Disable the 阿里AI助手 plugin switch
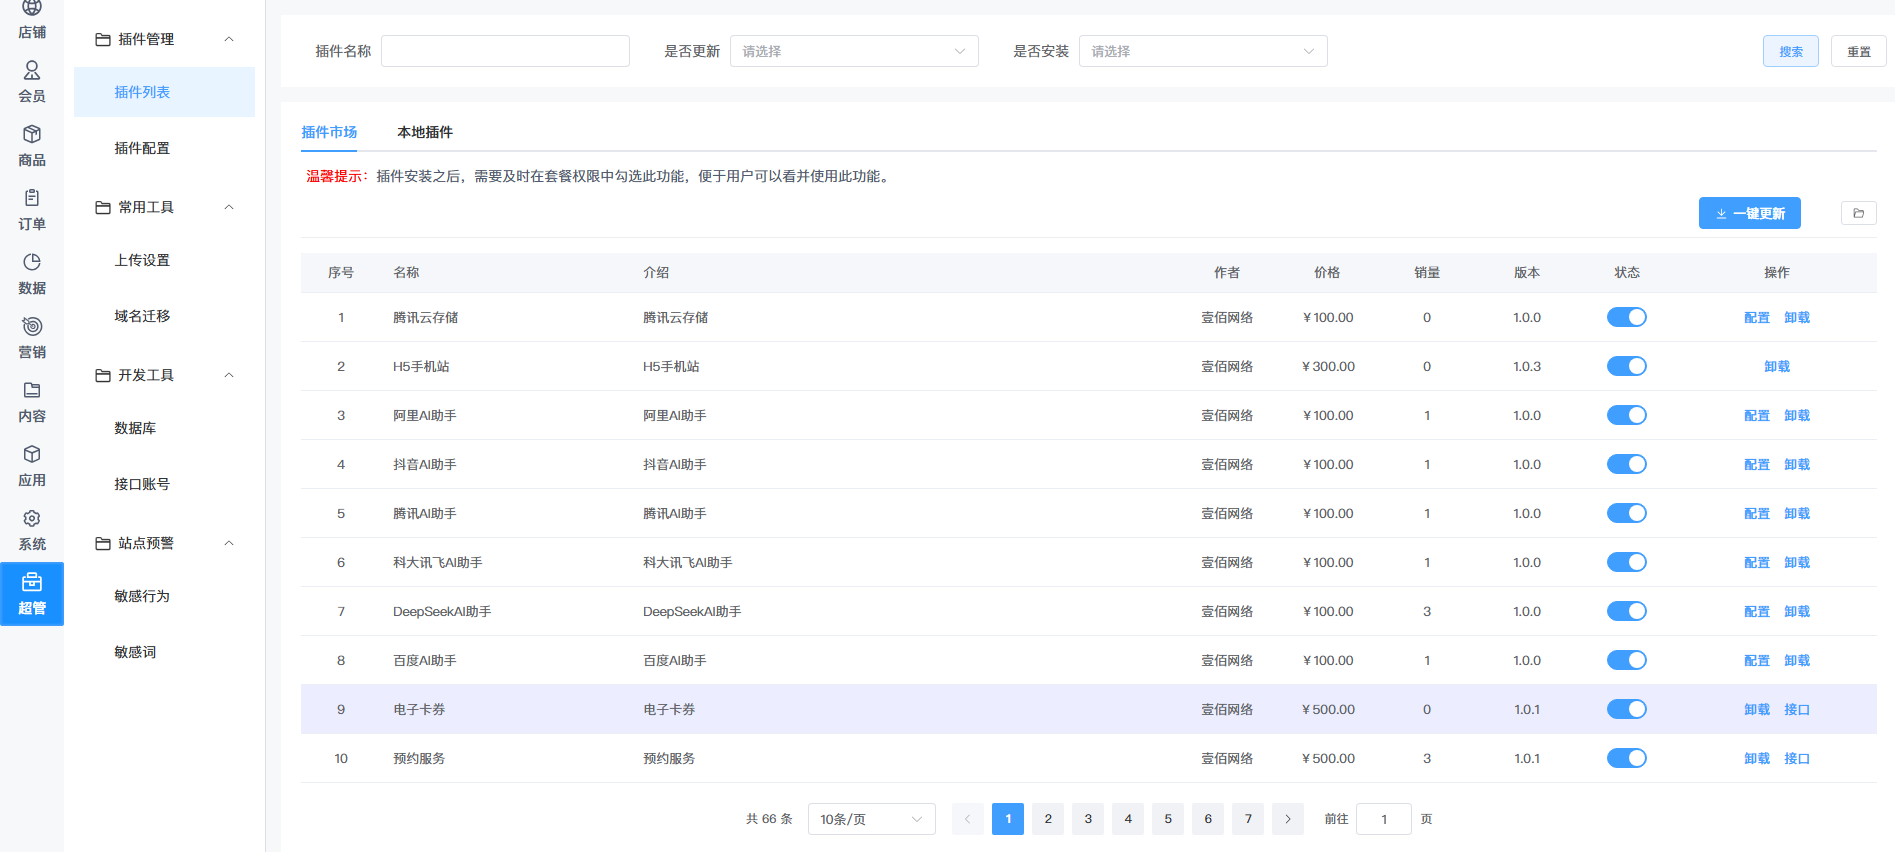 pos(1627,415)
